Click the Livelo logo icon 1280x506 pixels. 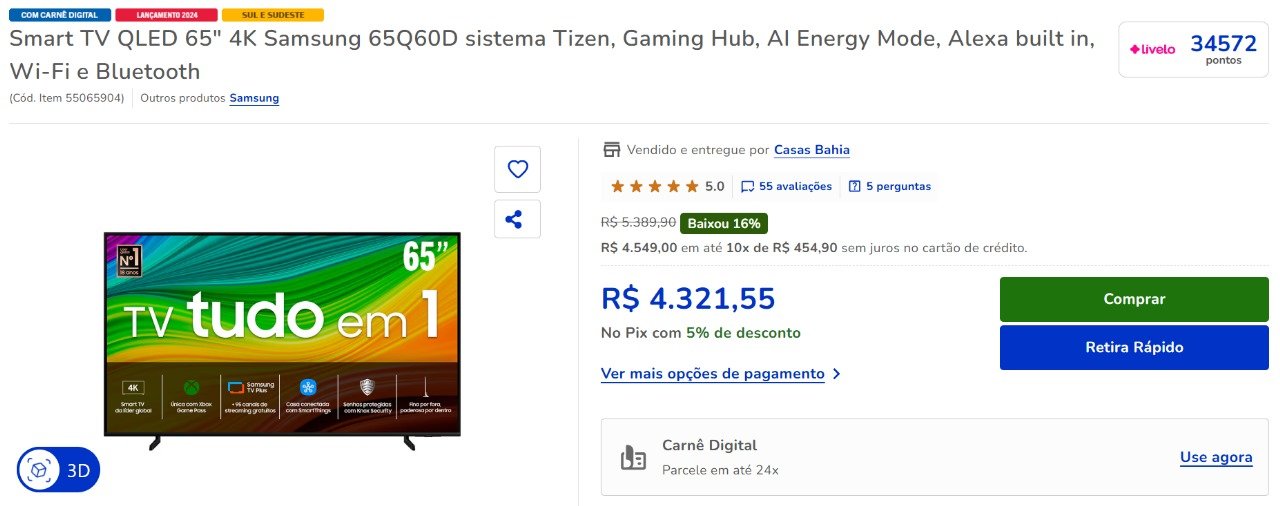pos(1153,49)
